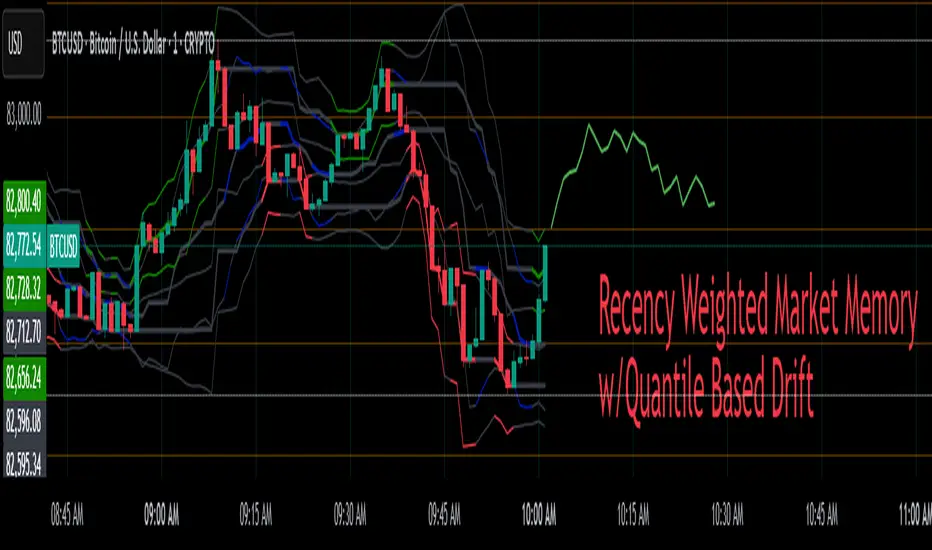Click the green 82,656.24 price label
The height and width of the screenshot is (550, 932).
(x=24, y=378)
